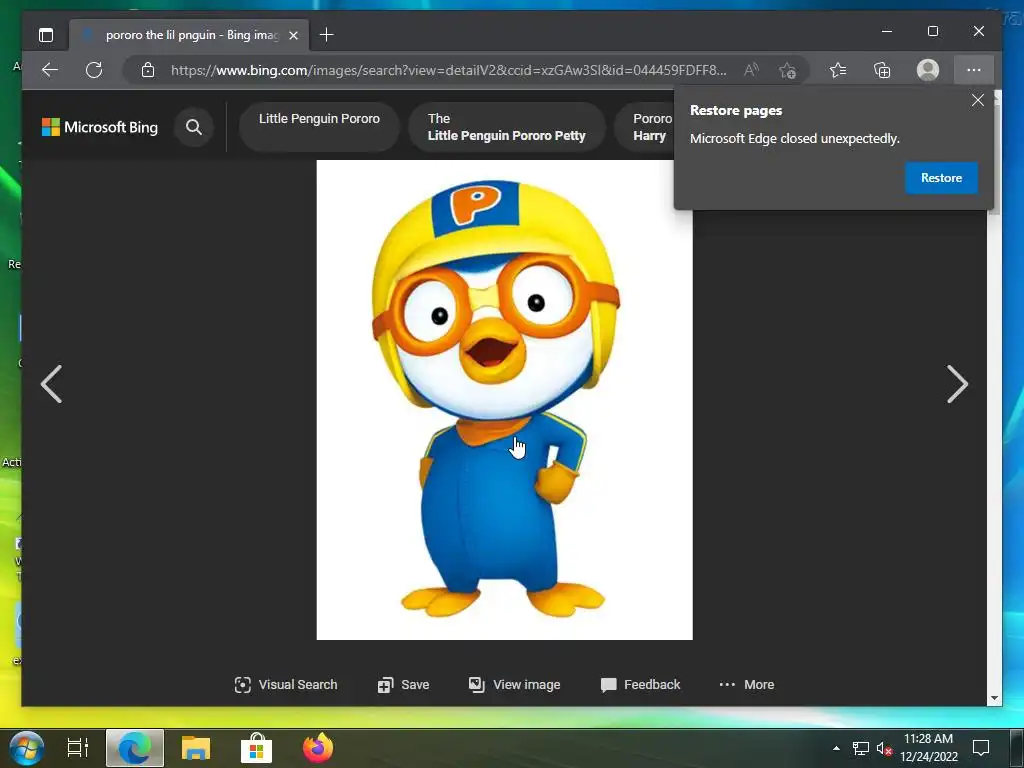This screenshot has height=768, width=1024.
Task: Open network status tray icon
Action: 861,748
